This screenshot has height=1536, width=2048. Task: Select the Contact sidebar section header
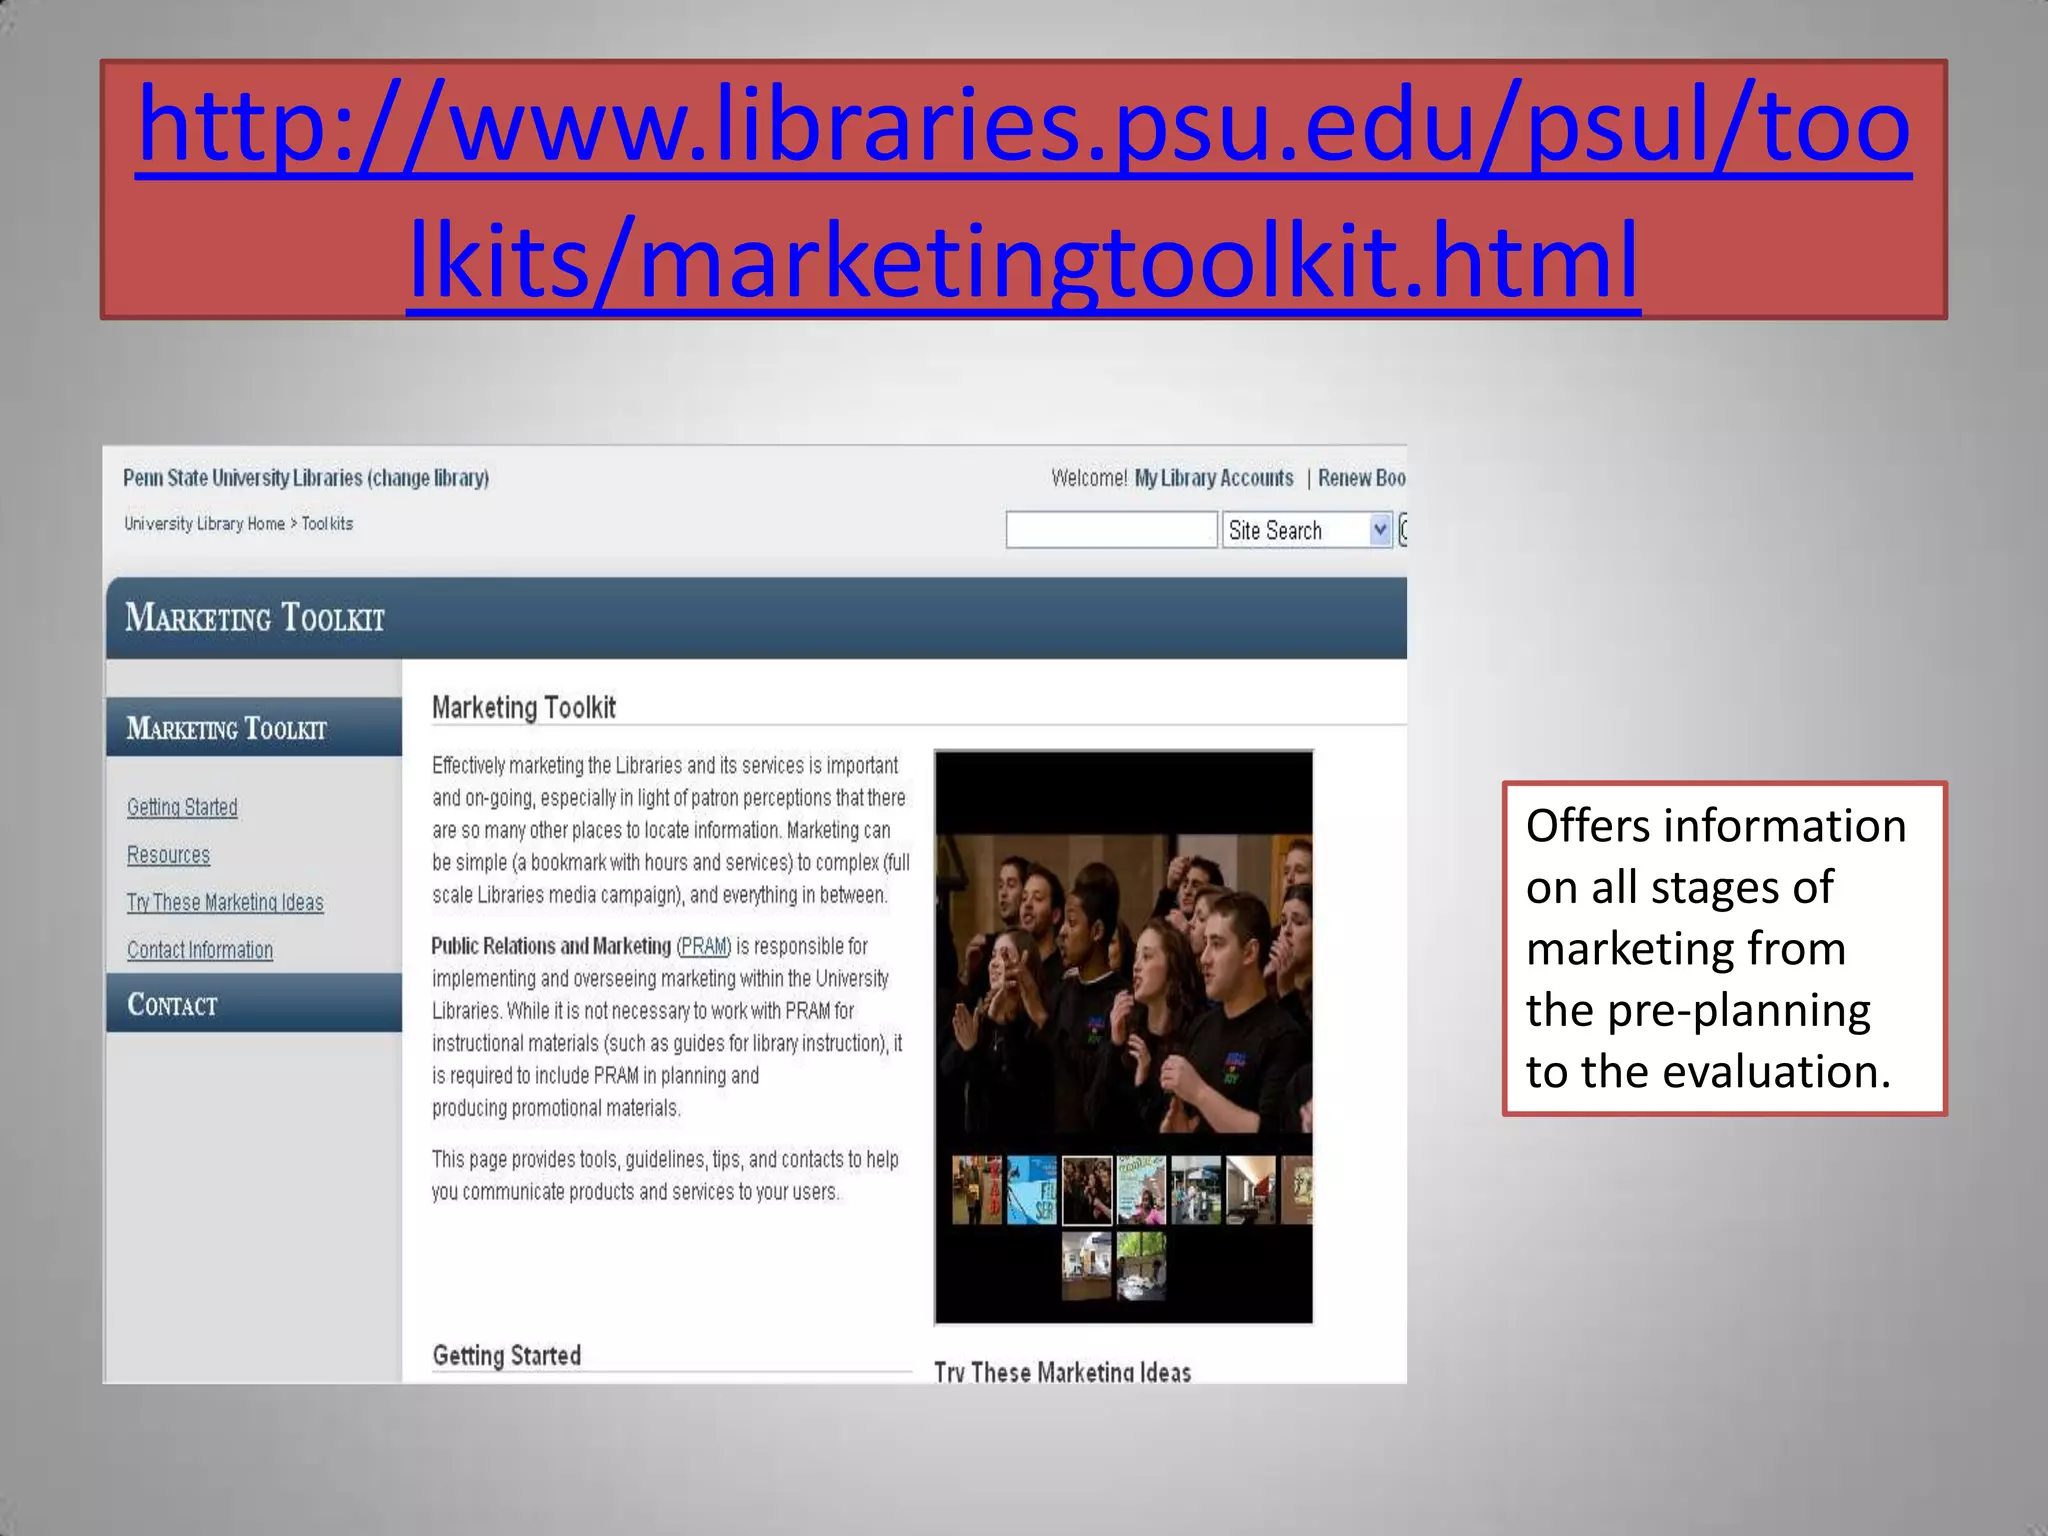click(254, 1003)
